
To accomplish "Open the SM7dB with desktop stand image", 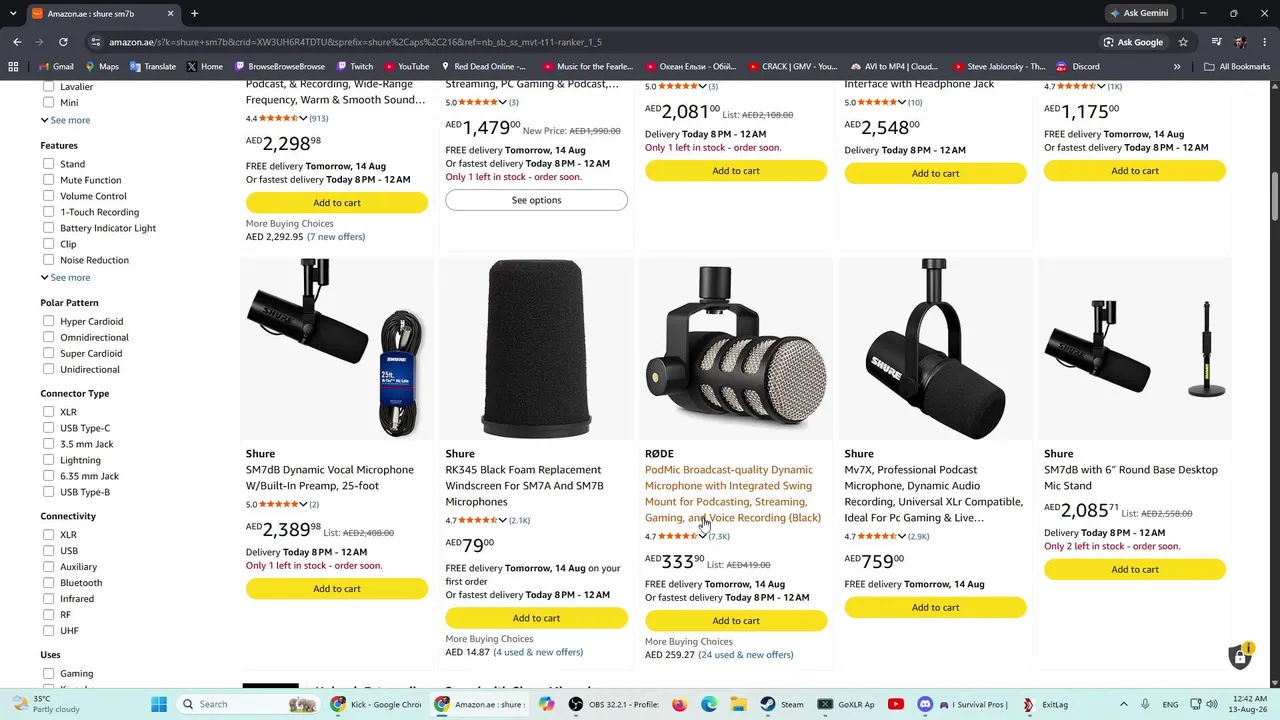I will pos(1135,349).
